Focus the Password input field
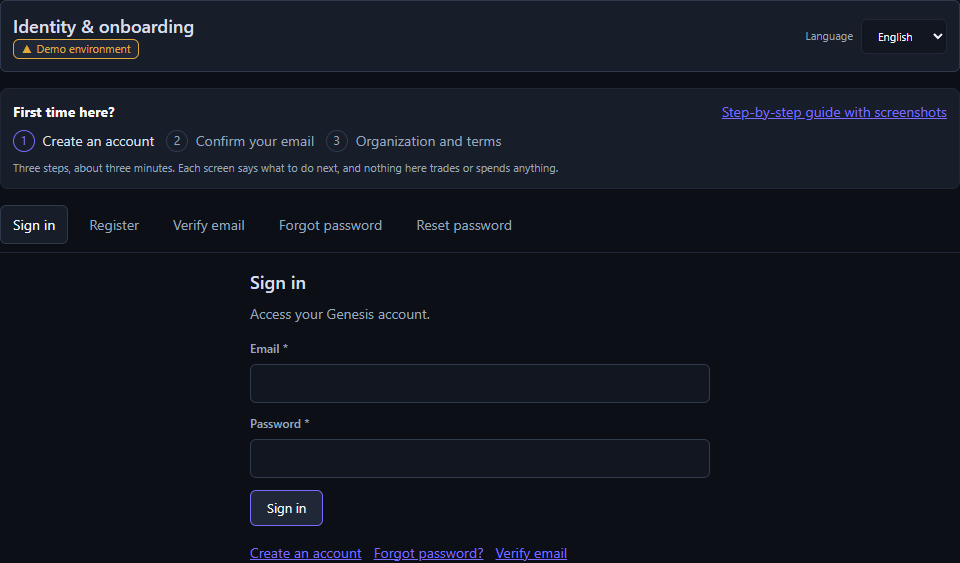The image size is (960, 563). tap(480, 458)
